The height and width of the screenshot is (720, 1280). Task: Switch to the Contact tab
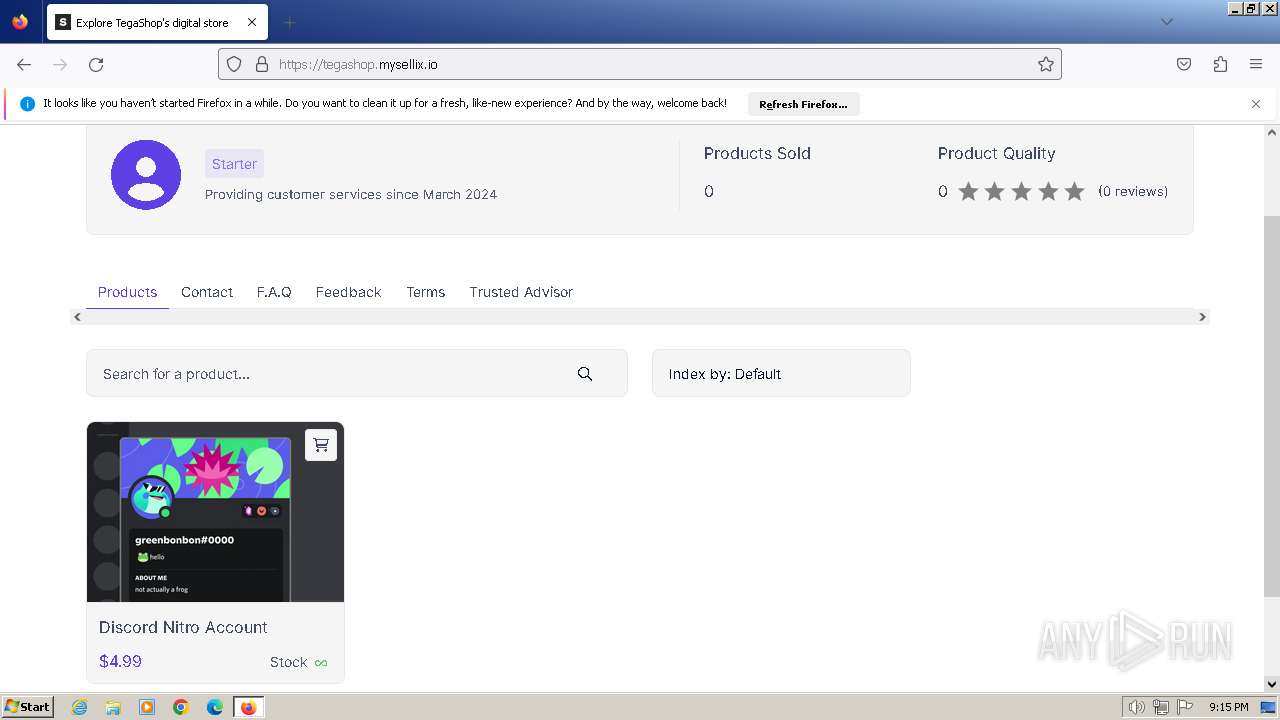tap(207, 292)
